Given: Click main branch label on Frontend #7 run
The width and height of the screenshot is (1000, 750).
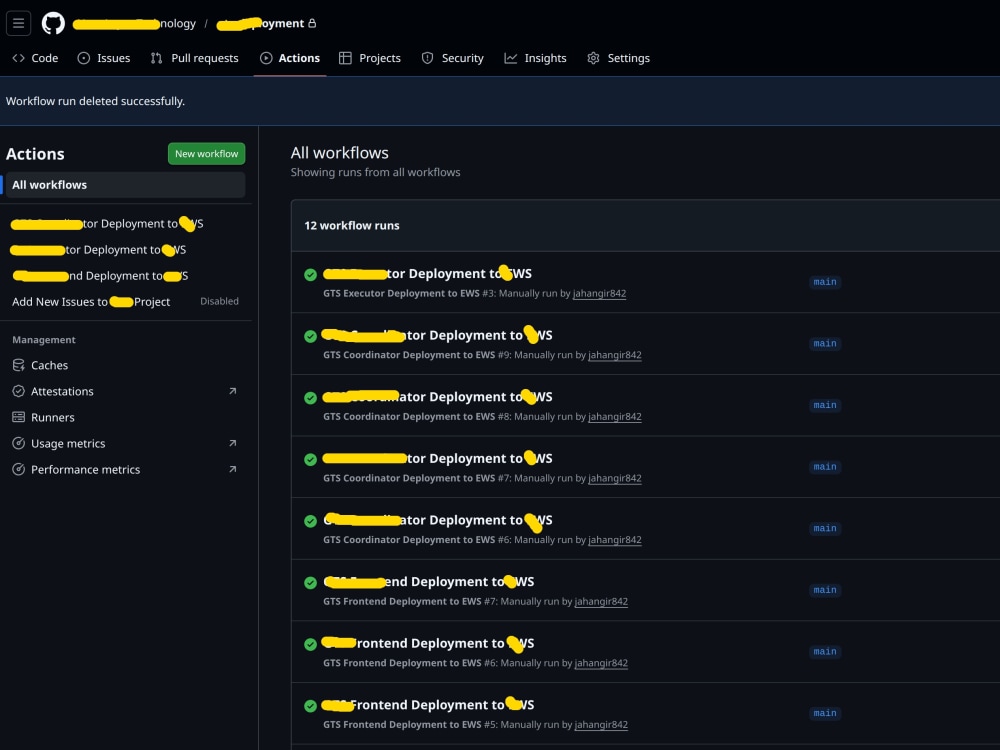Looking at the screenshot, I should [825, 590].
